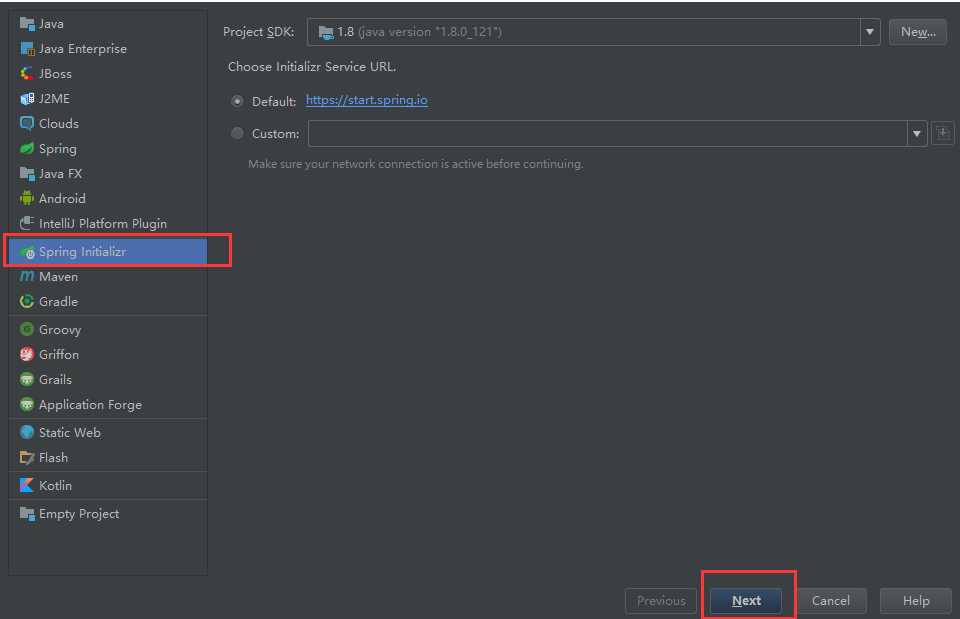Open the Project SDK dropdown arrow
Image resolution: width=960 pixels, height=619 pixels.
click(869, 32)
